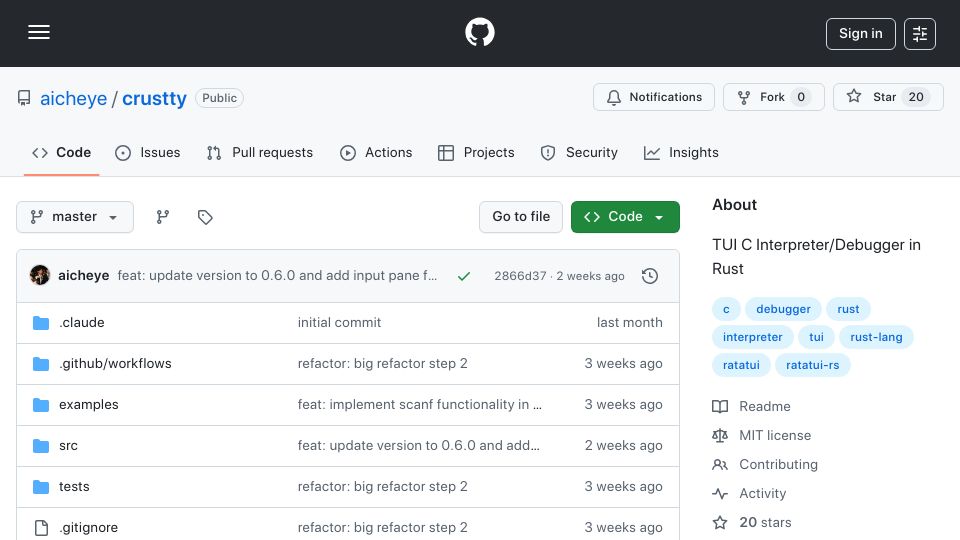
Task: View the tags icon
Action: 205,217
